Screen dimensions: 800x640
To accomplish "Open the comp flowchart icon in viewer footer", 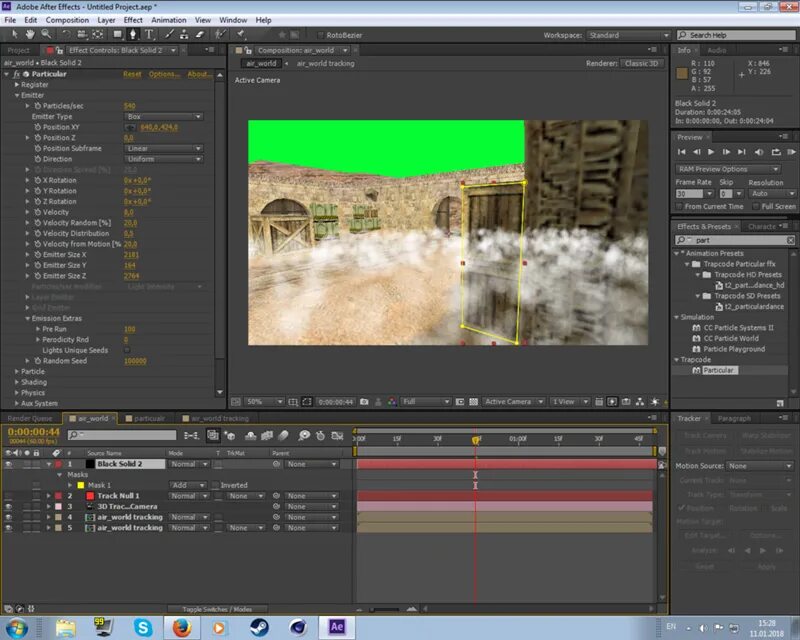I will point(640,402).
